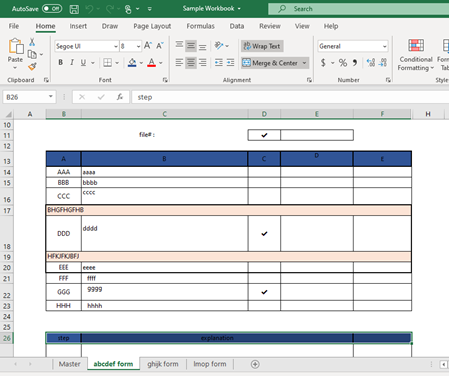Click checkmark cell in GGG row

(x=264, y=292)
